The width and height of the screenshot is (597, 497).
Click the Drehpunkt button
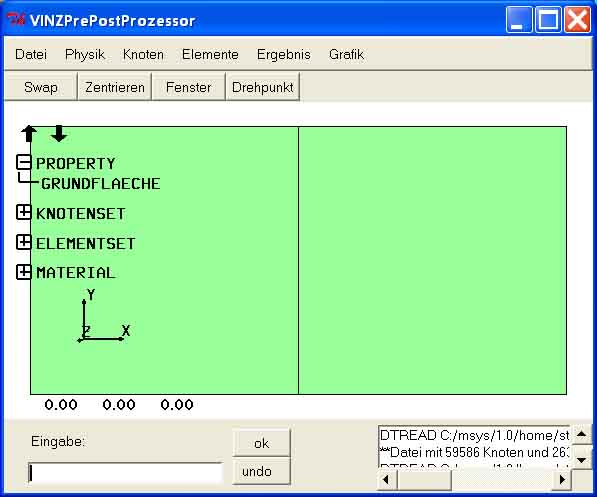click(x=263, y=87)
